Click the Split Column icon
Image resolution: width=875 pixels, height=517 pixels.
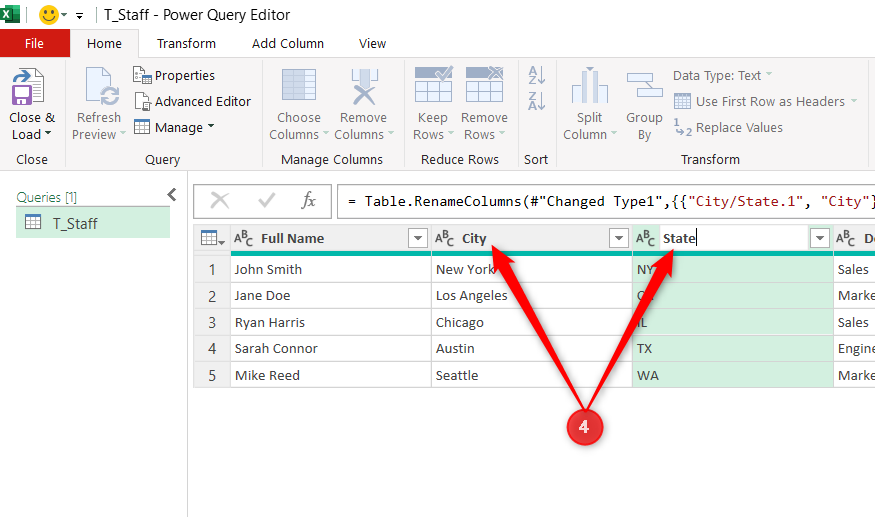tap(589, 85)
